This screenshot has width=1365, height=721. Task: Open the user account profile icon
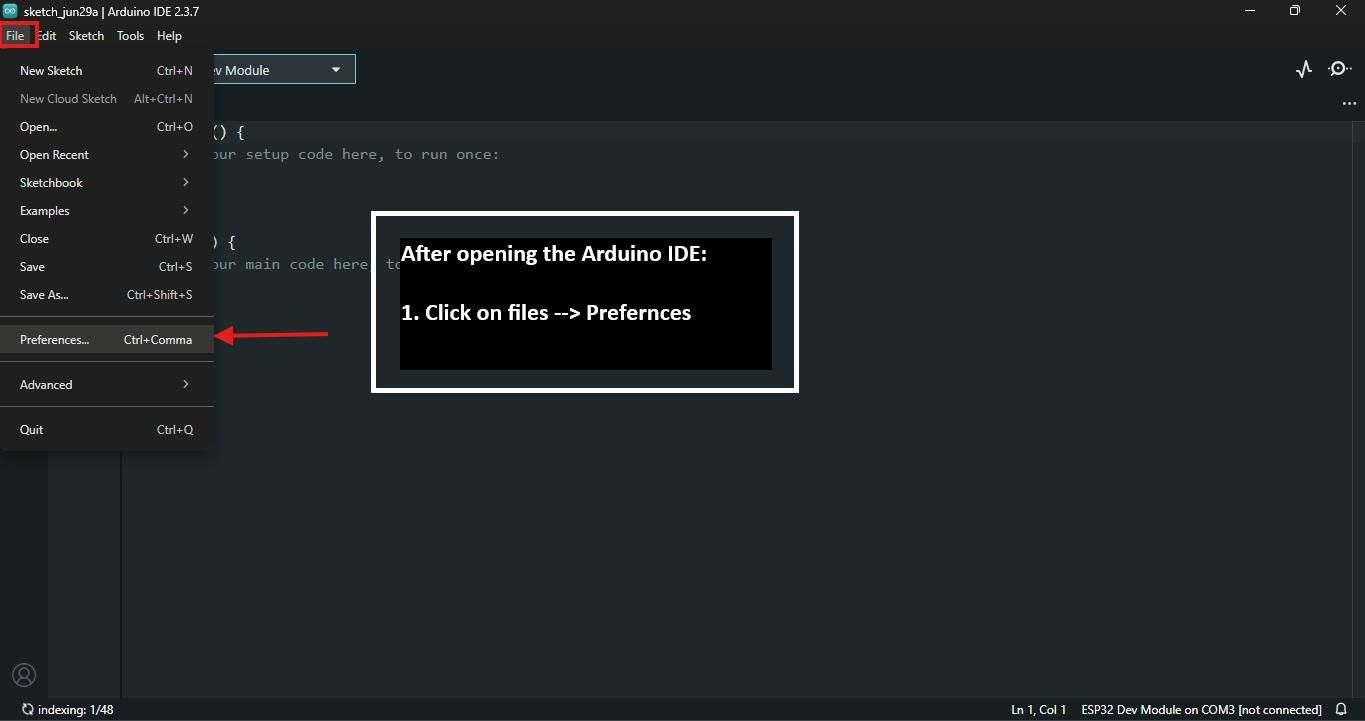[24, 675]
